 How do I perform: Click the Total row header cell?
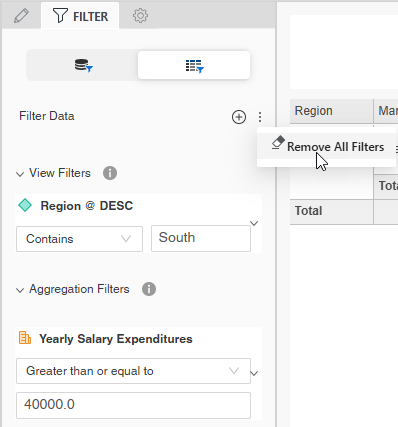(x=332, y=212)
